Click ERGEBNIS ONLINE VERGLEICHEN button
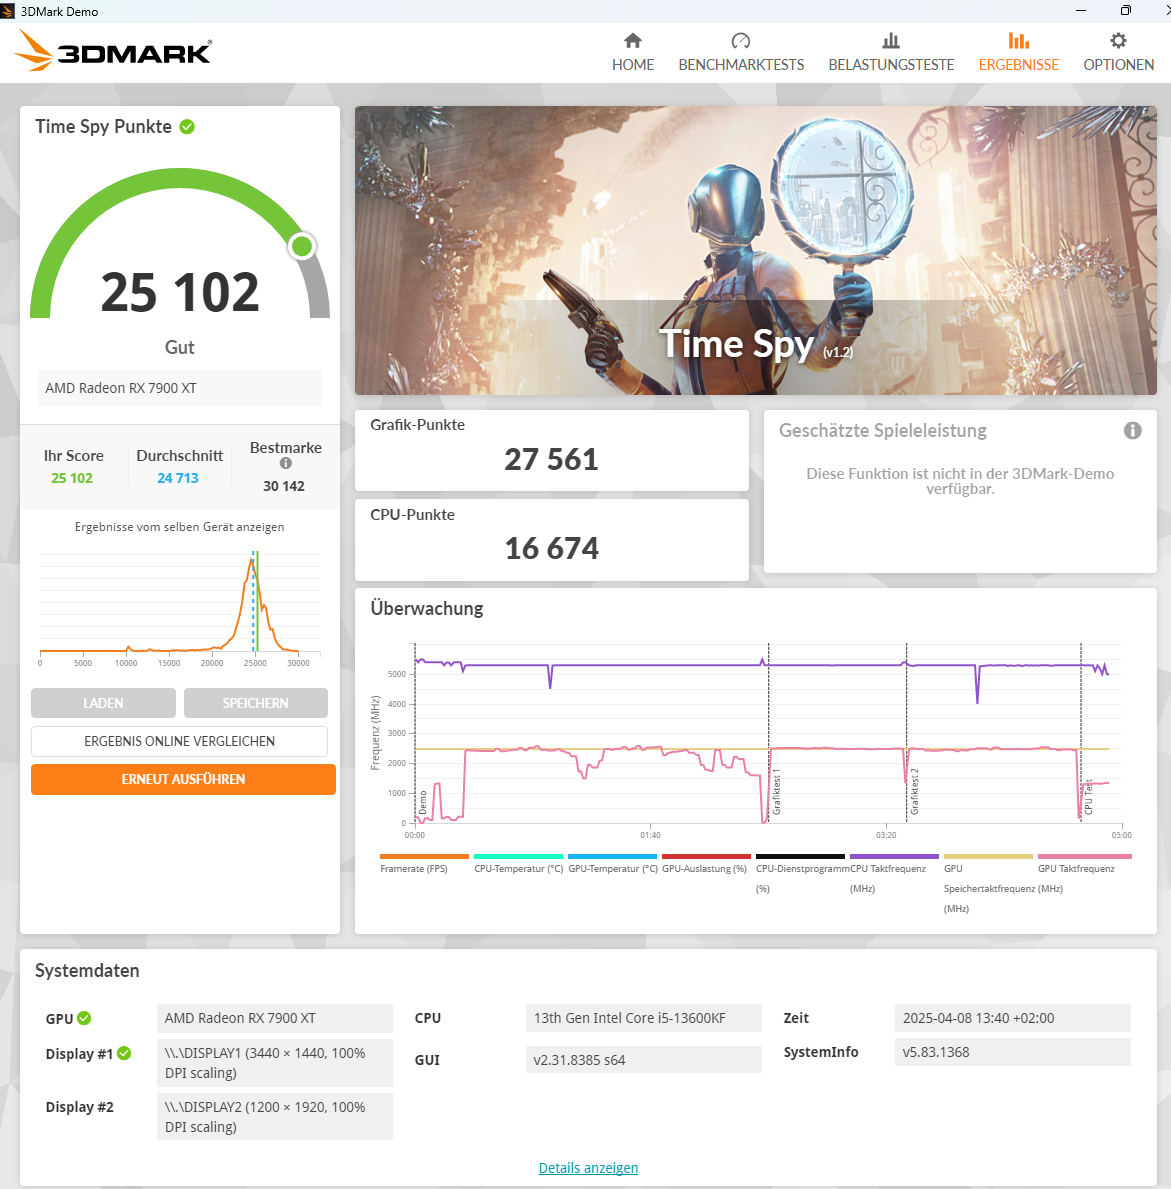 tap(179, 741)
